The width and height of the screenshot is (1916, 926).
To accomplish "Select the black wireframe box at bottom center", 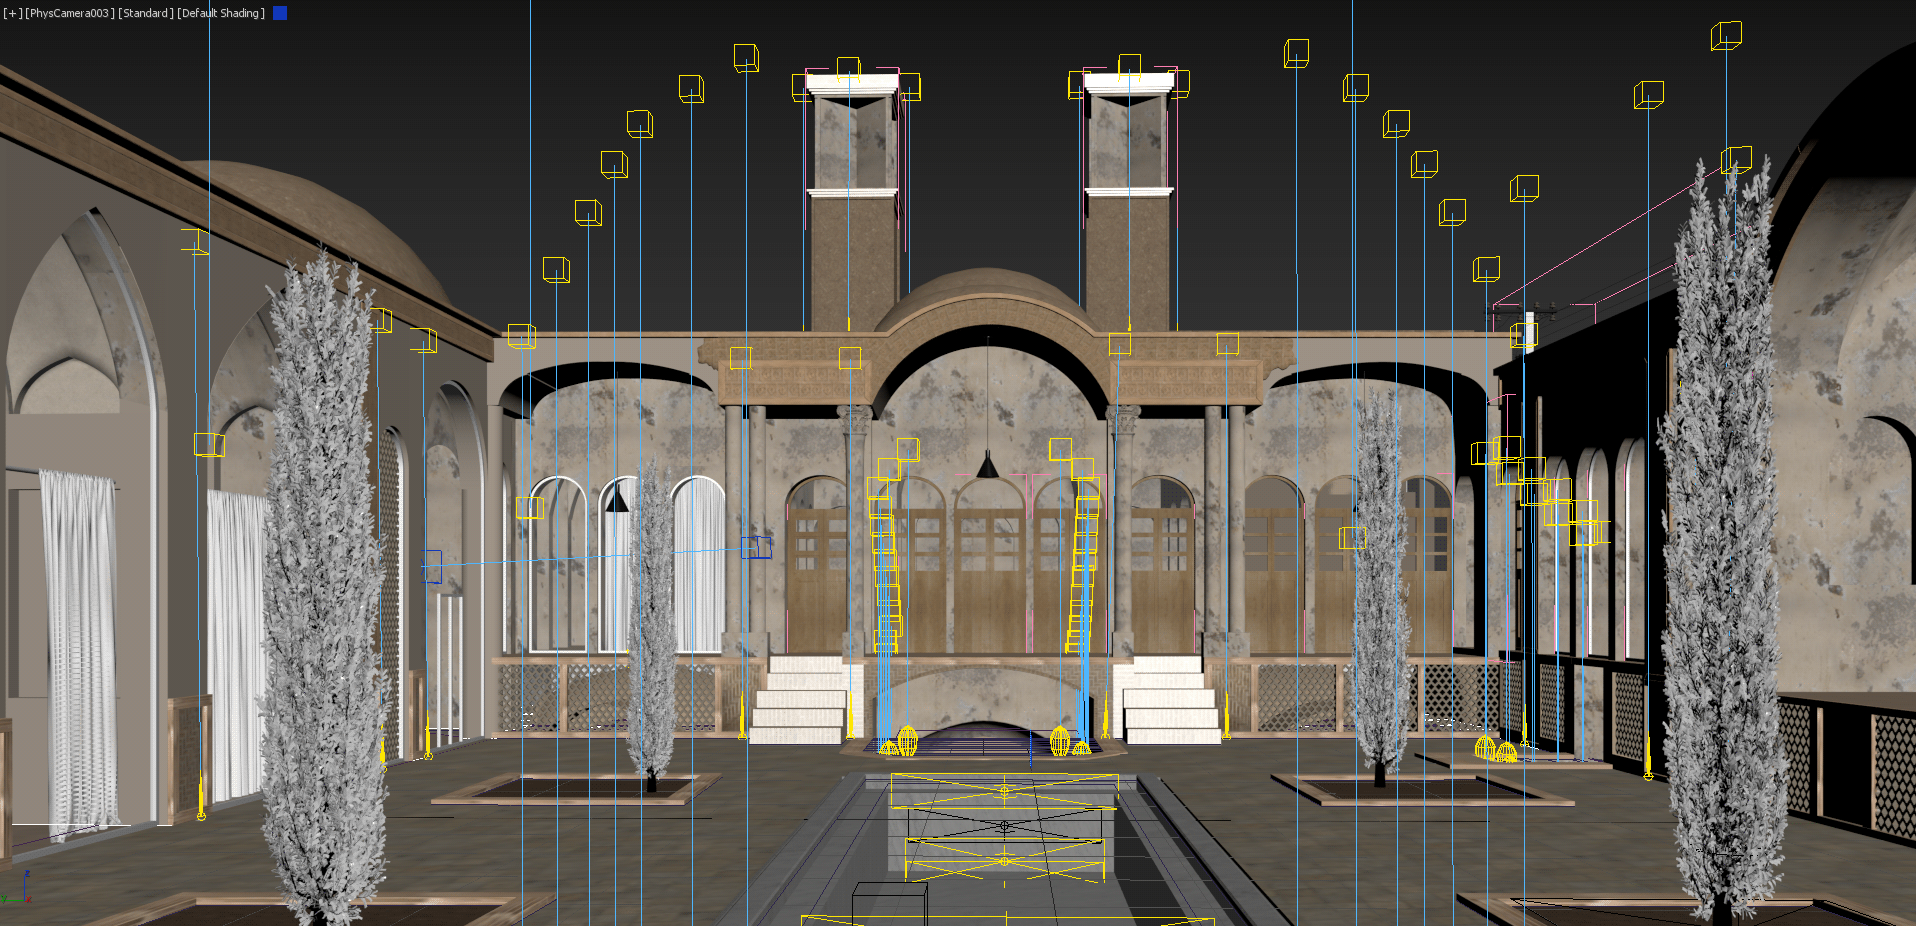I will pyautogui.click(x=888, y=903).
